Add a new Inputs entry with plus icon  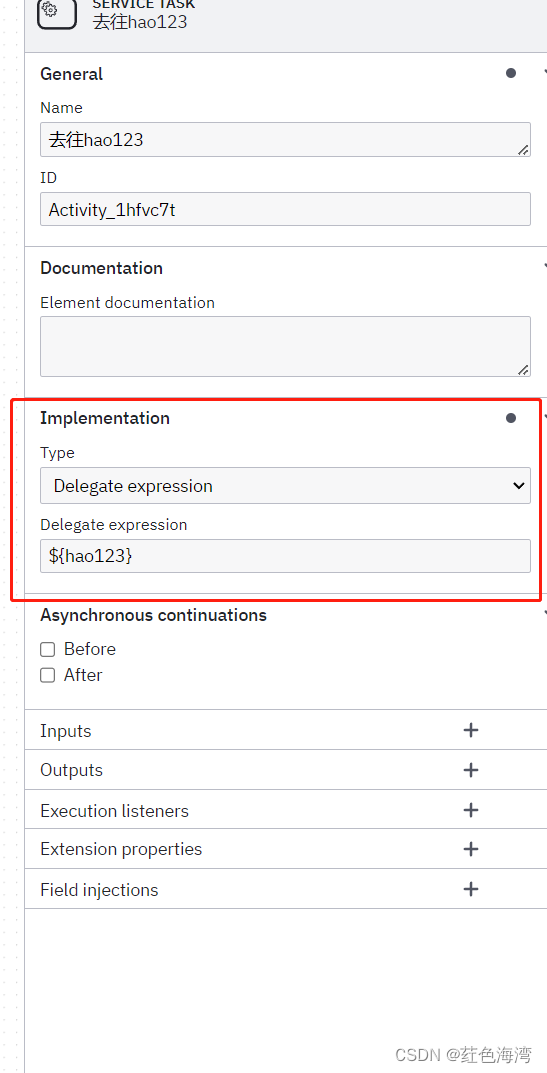(470, 730)
